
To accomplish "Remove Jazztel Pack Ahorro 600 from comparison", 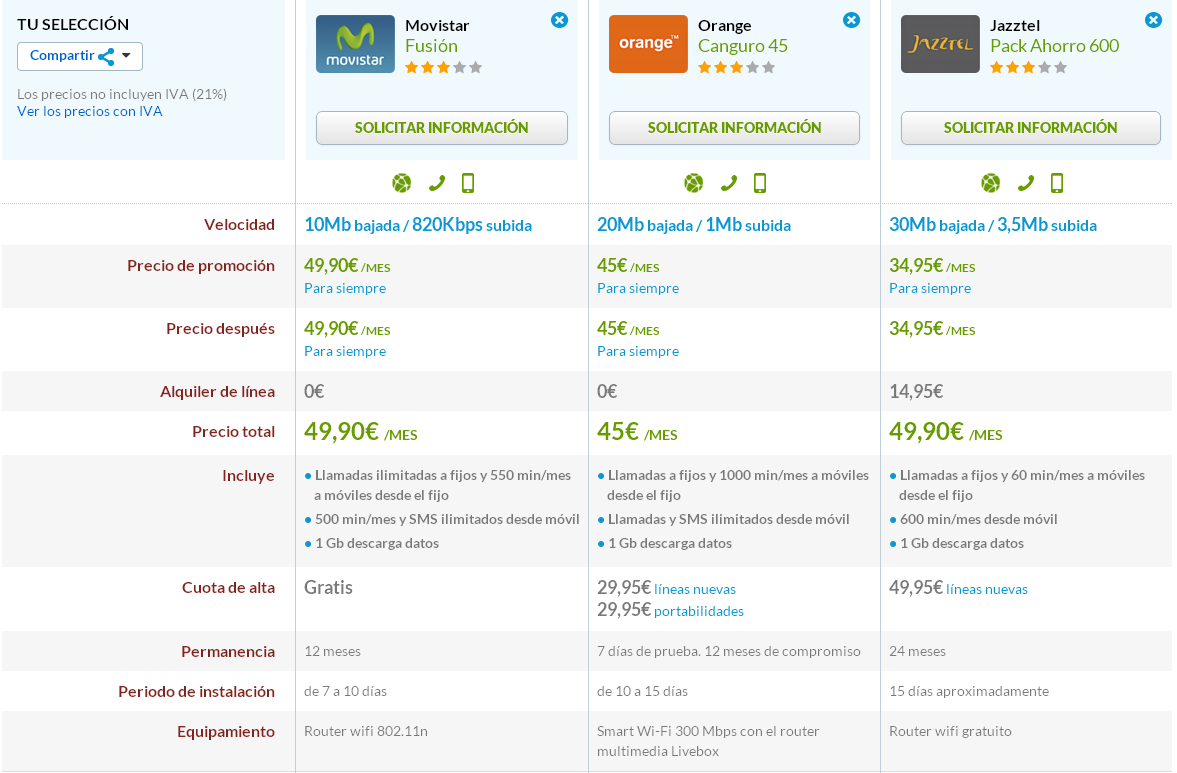I will [1153, 20].
